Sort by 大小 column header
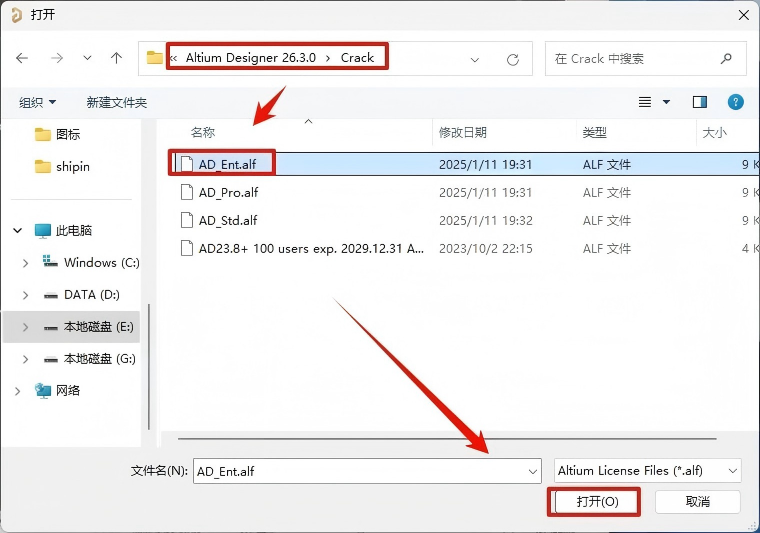 click(x=714, y=132)
